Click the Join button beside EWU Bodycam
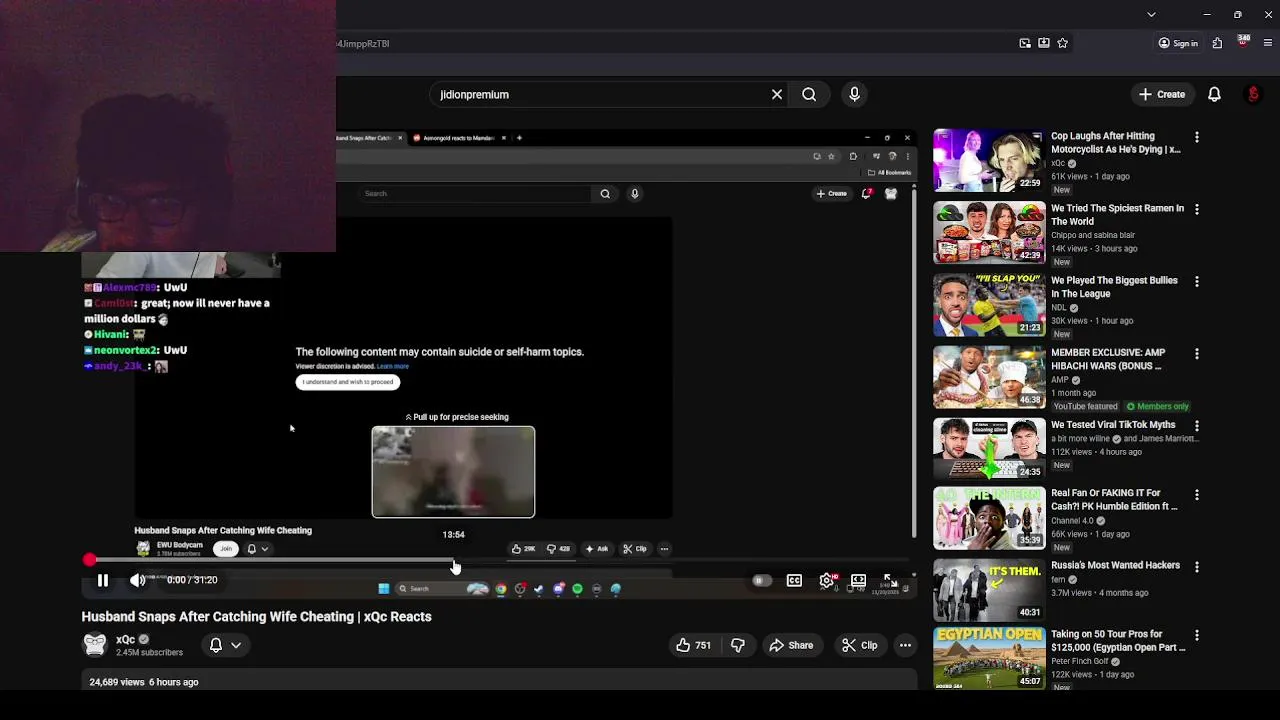 tap(226, 548)
